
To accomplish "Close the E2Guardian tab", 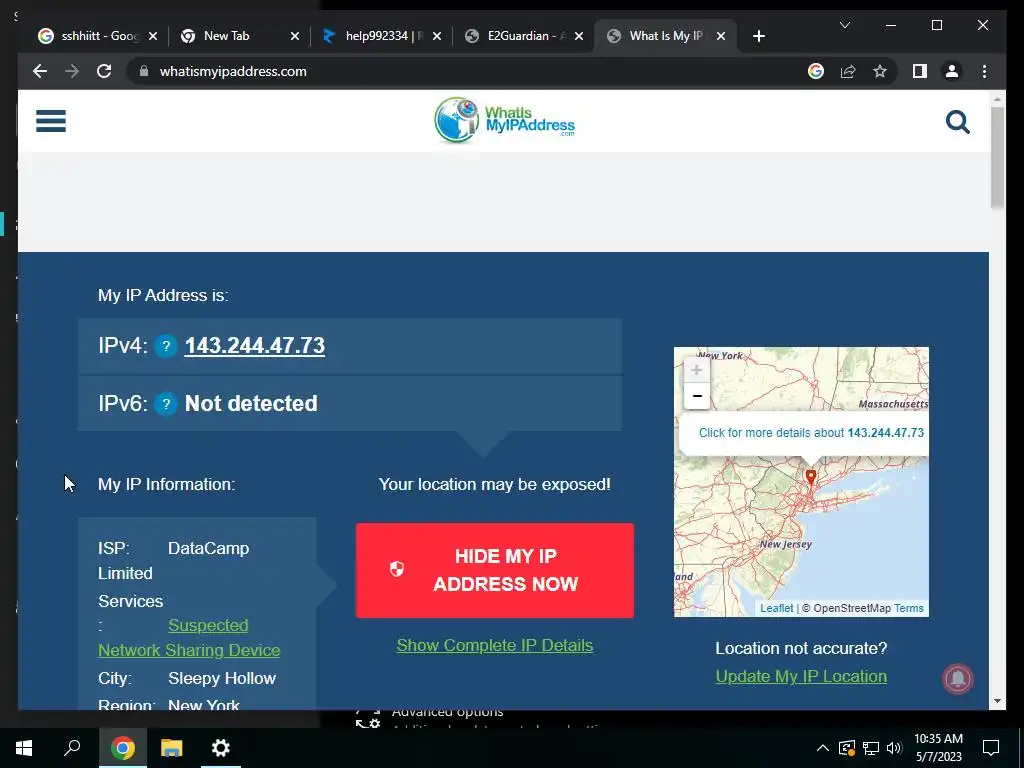I will click(x=579, y=36).
